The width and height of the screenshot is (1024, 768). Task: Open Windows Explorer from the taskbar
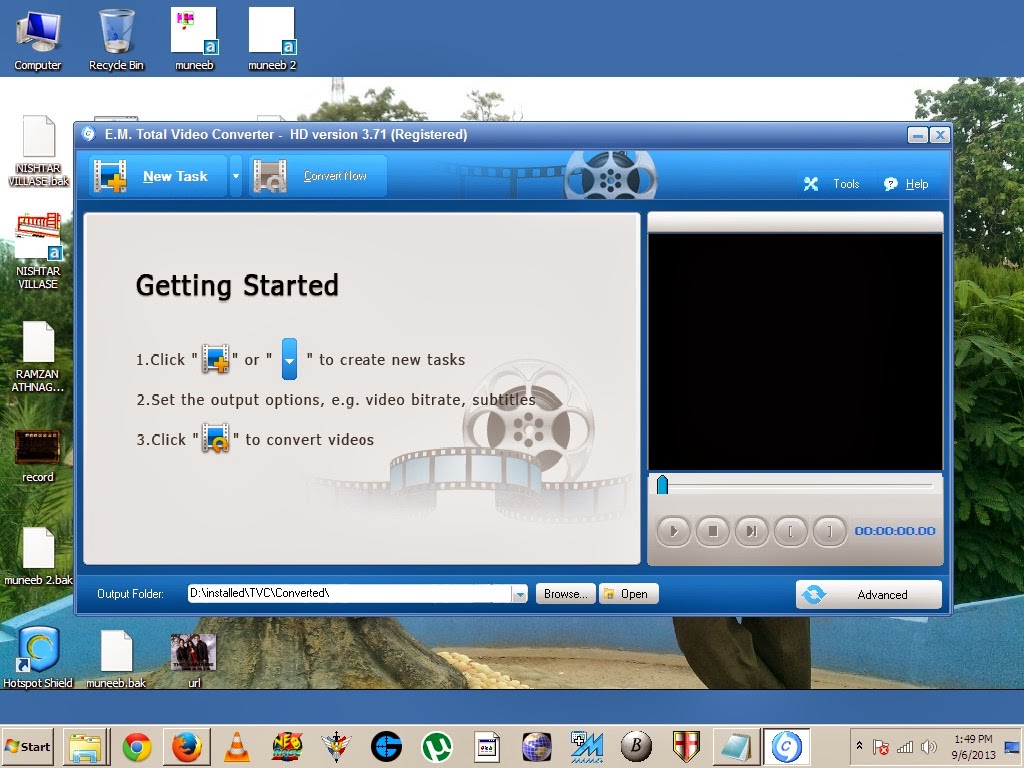coord(86,747)
